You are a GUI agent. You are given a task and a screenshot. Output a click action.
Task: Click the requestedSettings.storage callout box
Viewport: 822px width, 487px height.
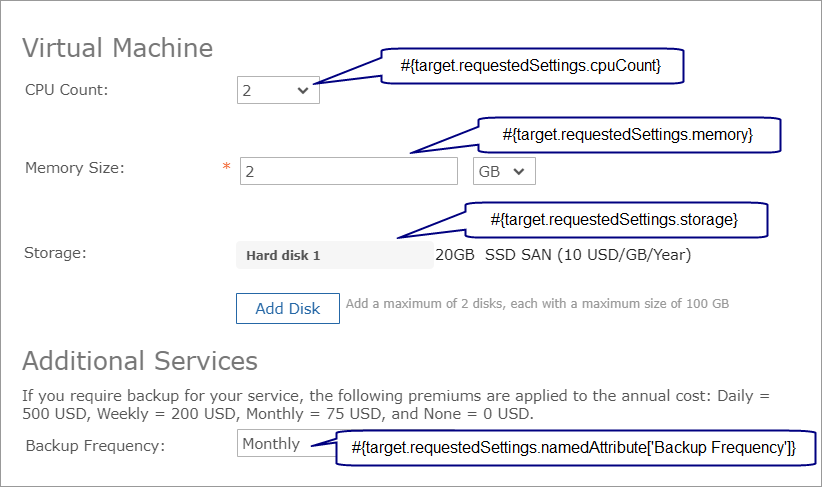coord(615,220)
